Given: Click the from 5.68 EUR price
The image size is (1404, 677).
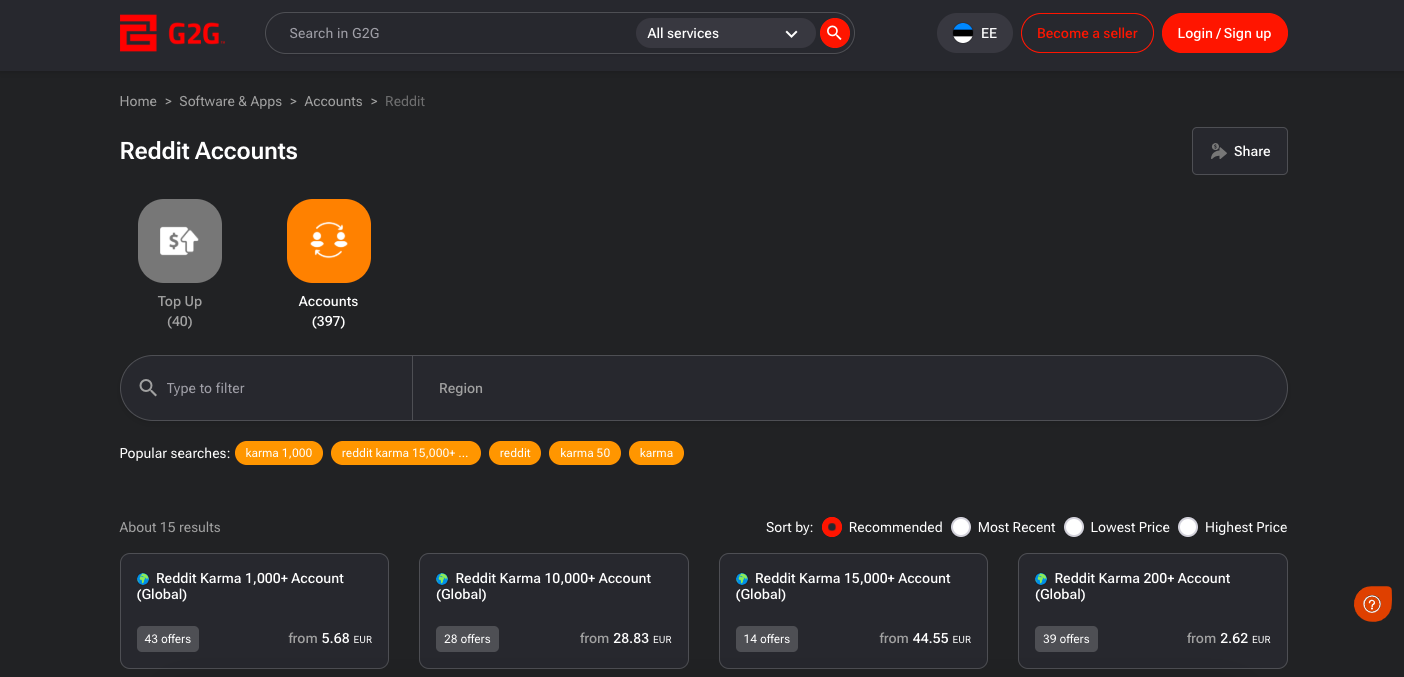Looking at the screenshot, I should click(x=330, y=638).
